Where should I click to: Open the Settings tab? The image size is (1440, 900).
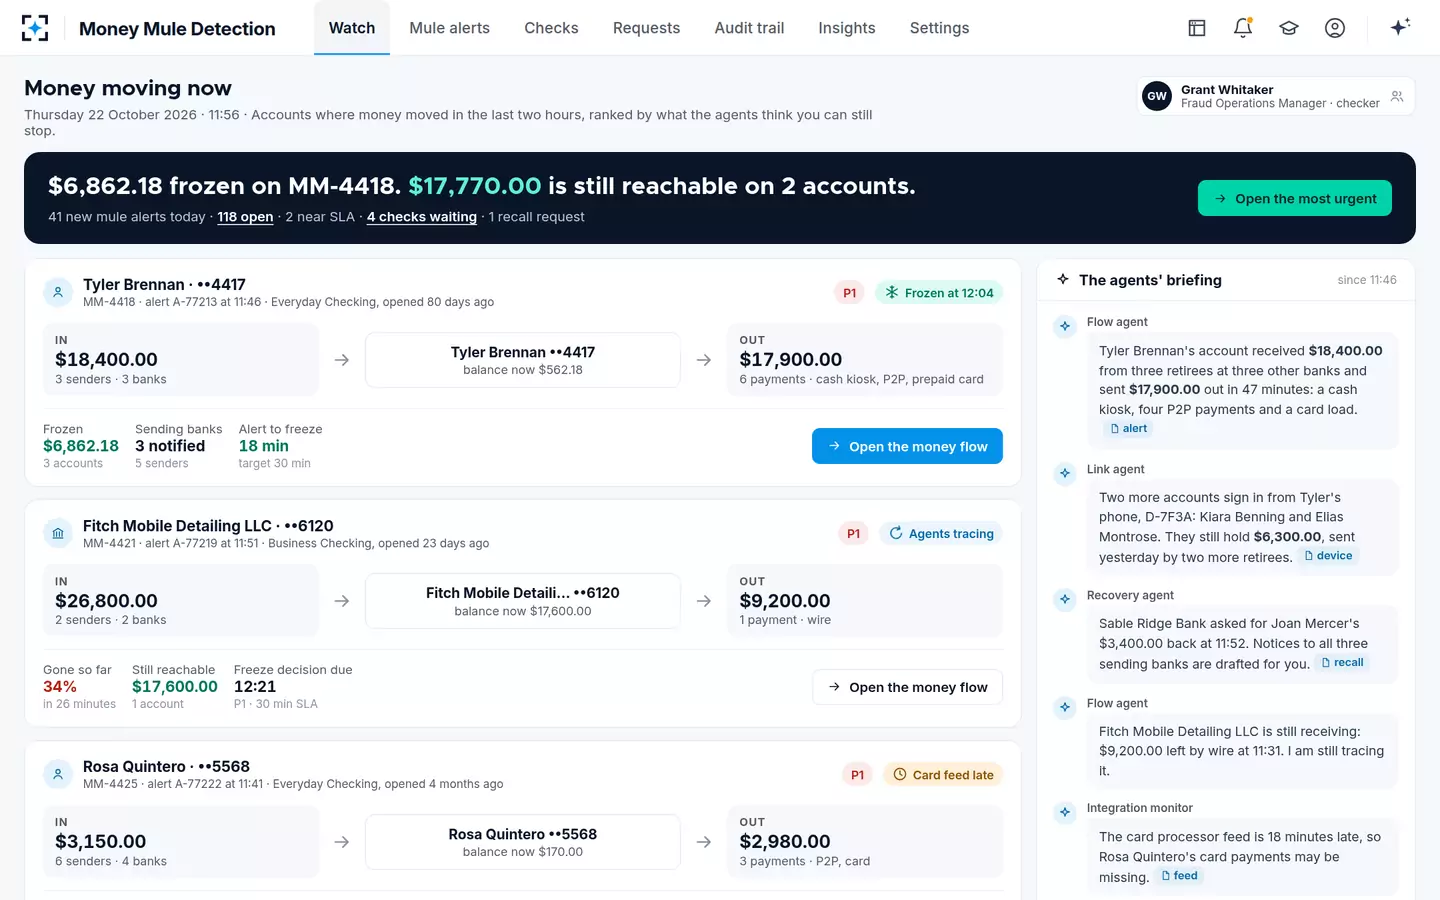(x=939, y=28)
